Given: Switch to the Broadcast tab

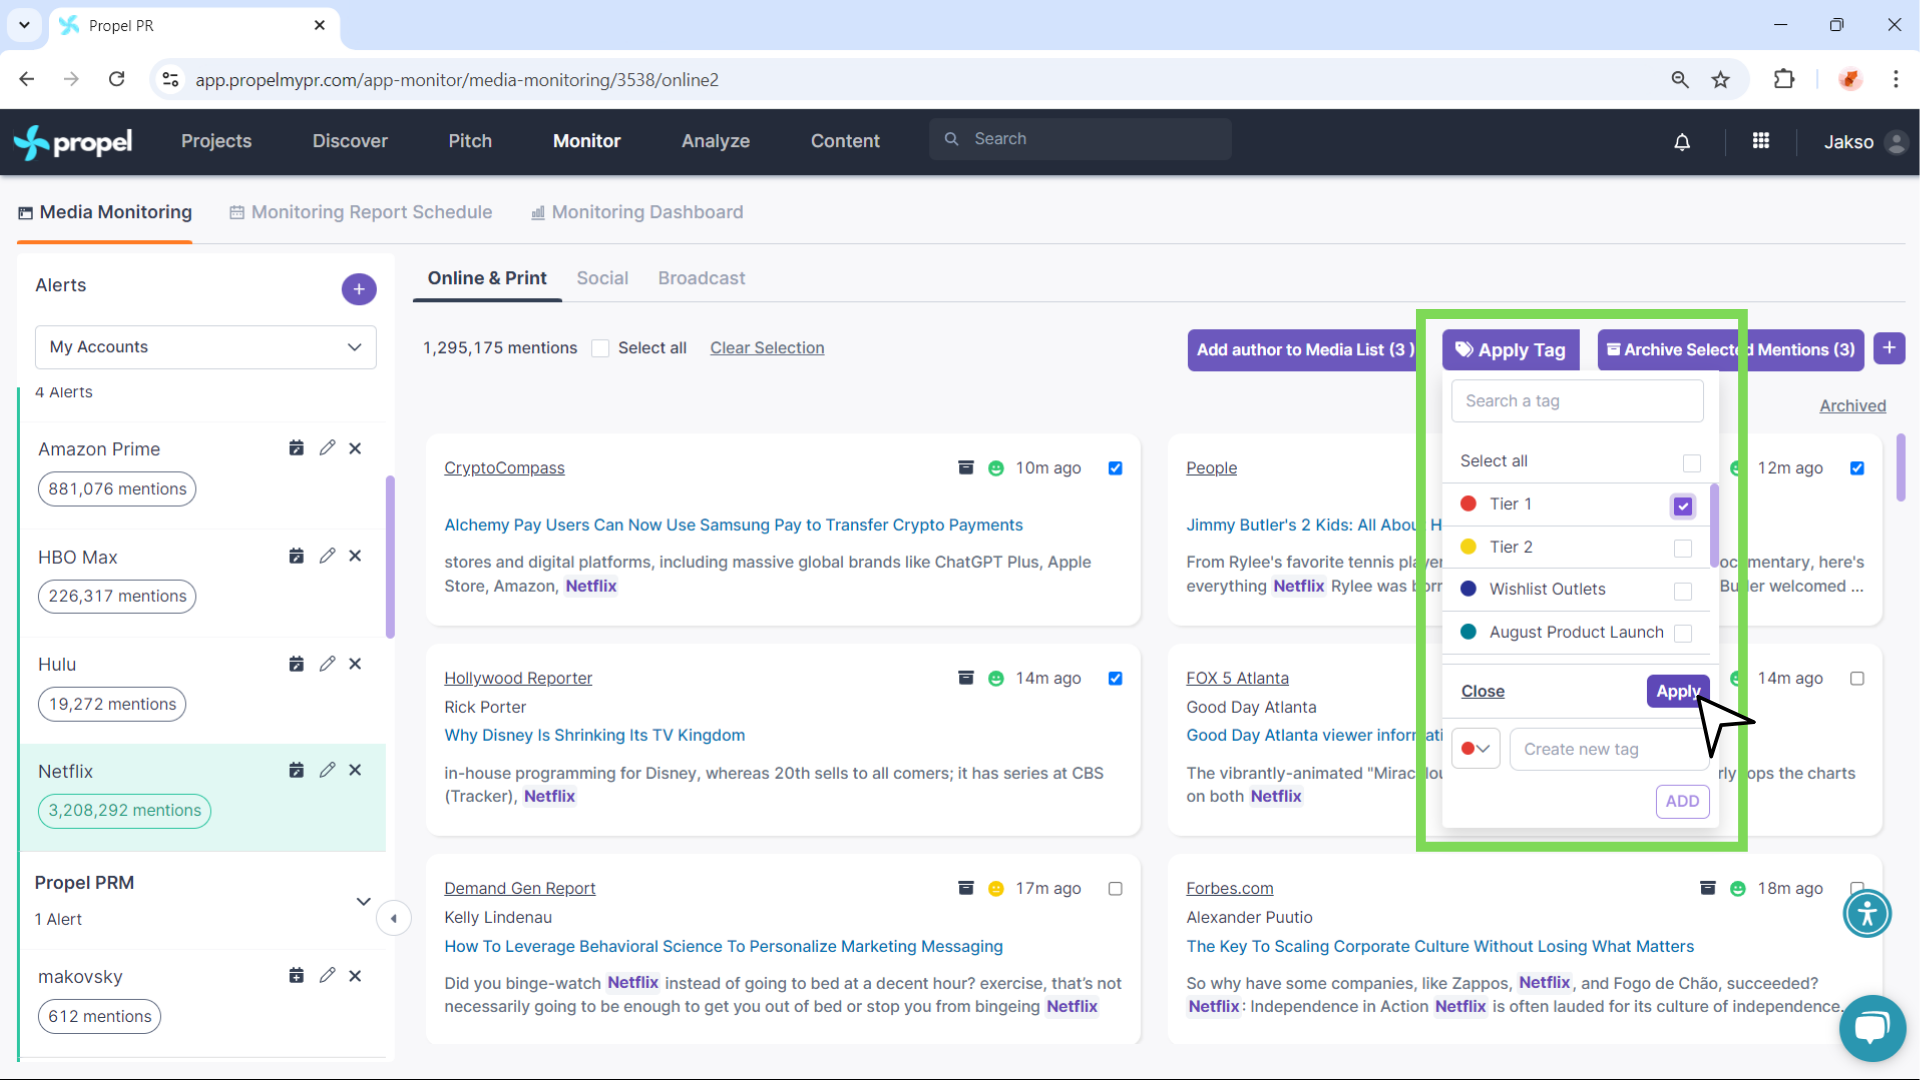Looking at the screenshot, I should pyautogui.click(x=701, y=278).
